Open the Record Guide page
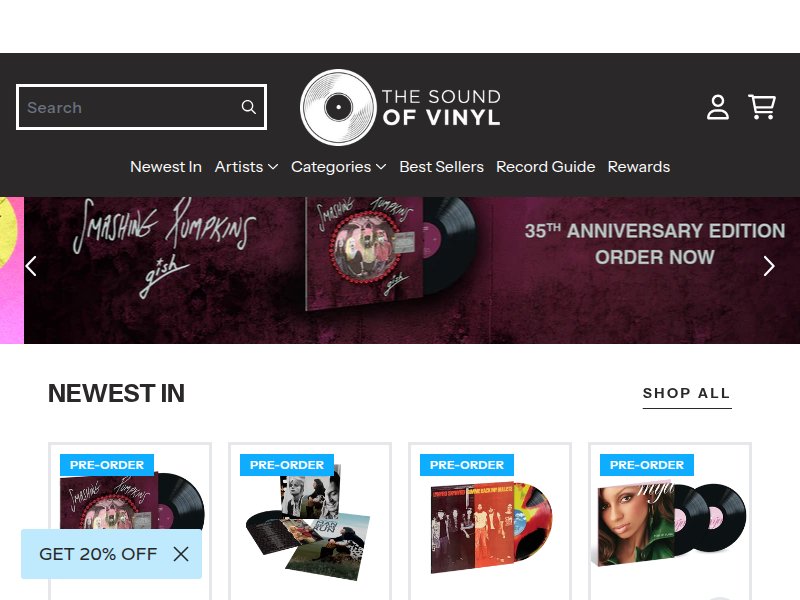The width and height of the screenshot is (800, 600). point(546,167)
